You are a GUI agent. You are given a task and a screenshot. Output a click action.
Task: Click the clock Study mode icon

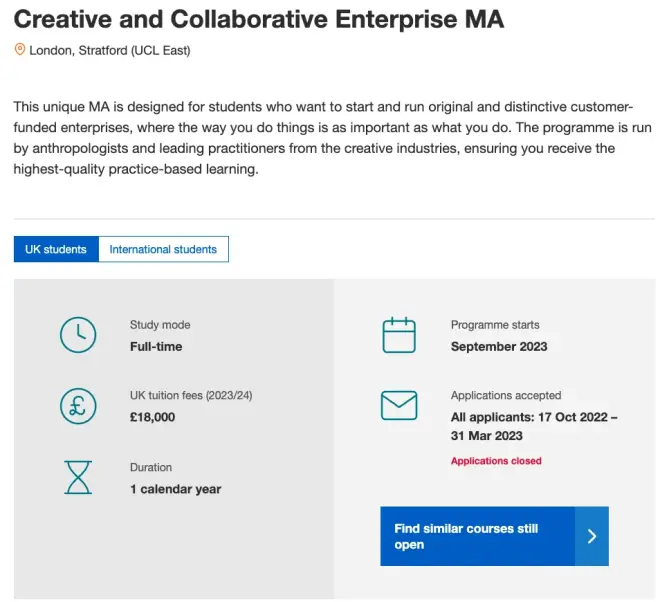[x=78, y=335]
